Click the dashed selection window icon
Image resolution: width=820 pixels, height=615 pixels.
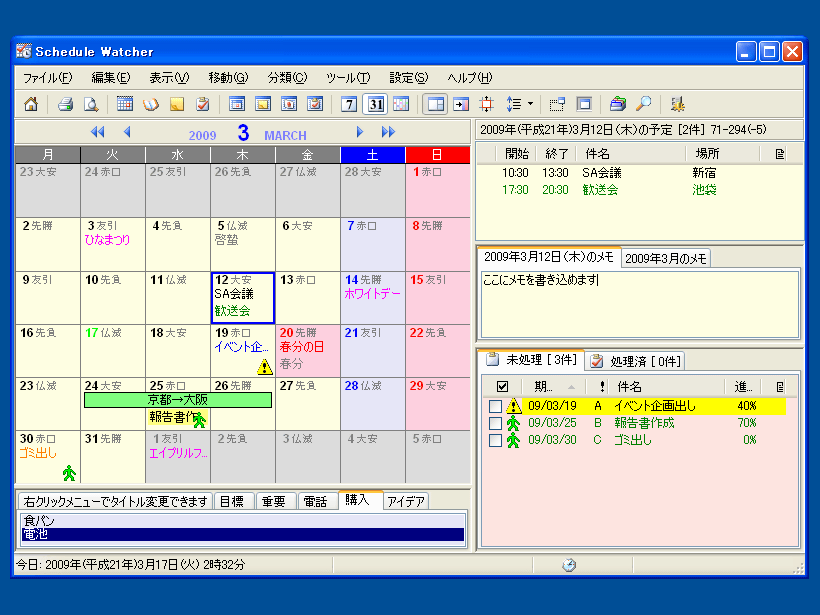tap(557, 104)
